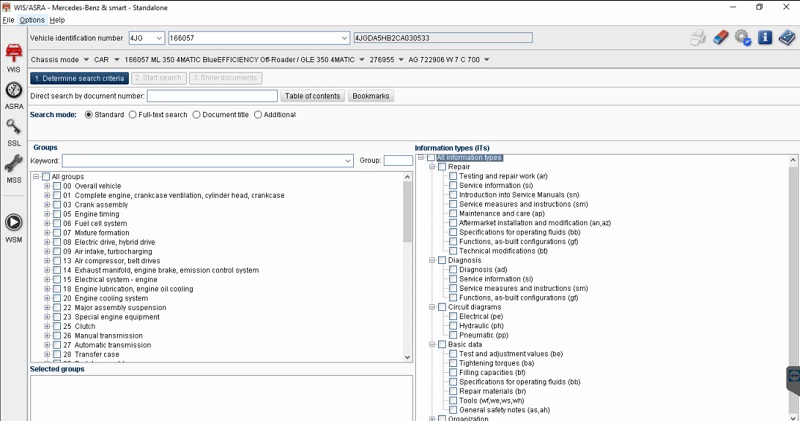Expand the 27 Automatic transmission node
Screen dimensions: 800x421
(47, 345)
